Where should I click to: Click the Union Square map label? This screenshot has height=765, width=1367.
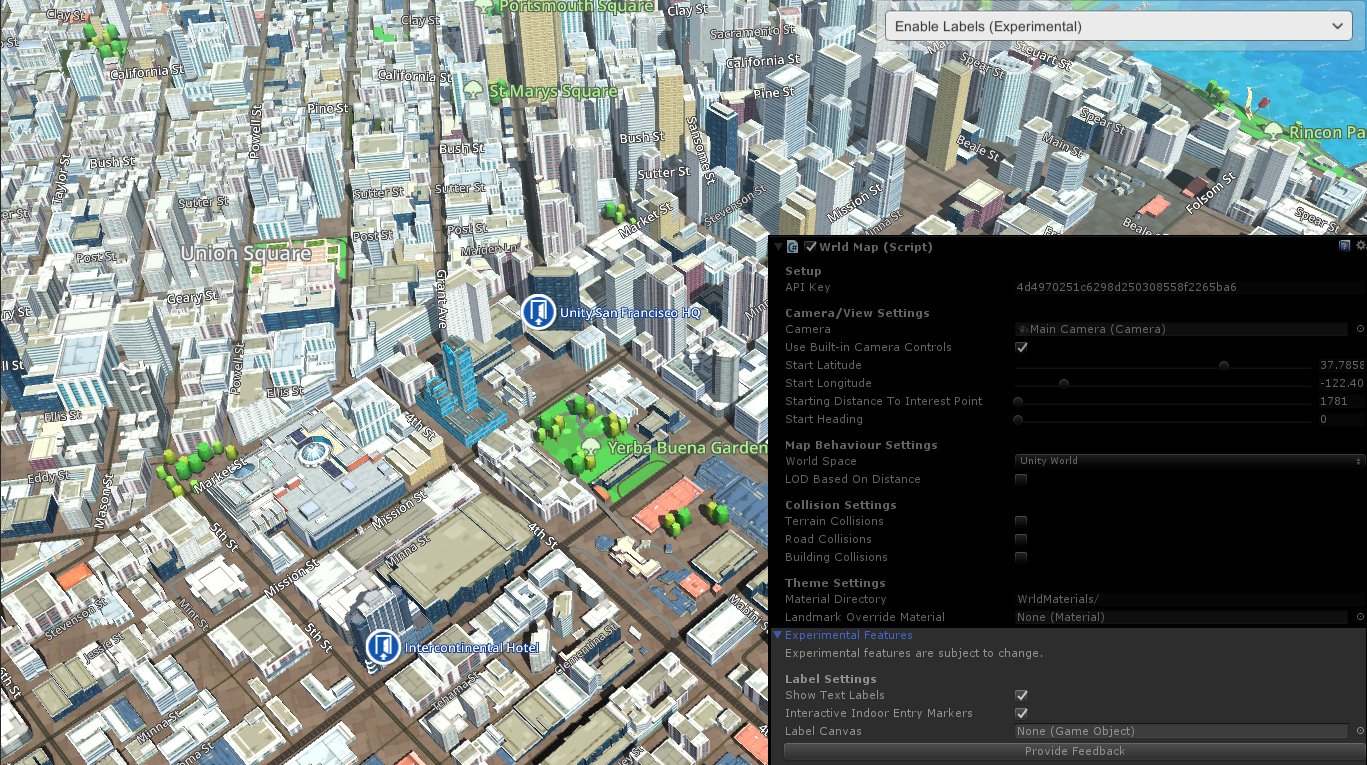246,253
